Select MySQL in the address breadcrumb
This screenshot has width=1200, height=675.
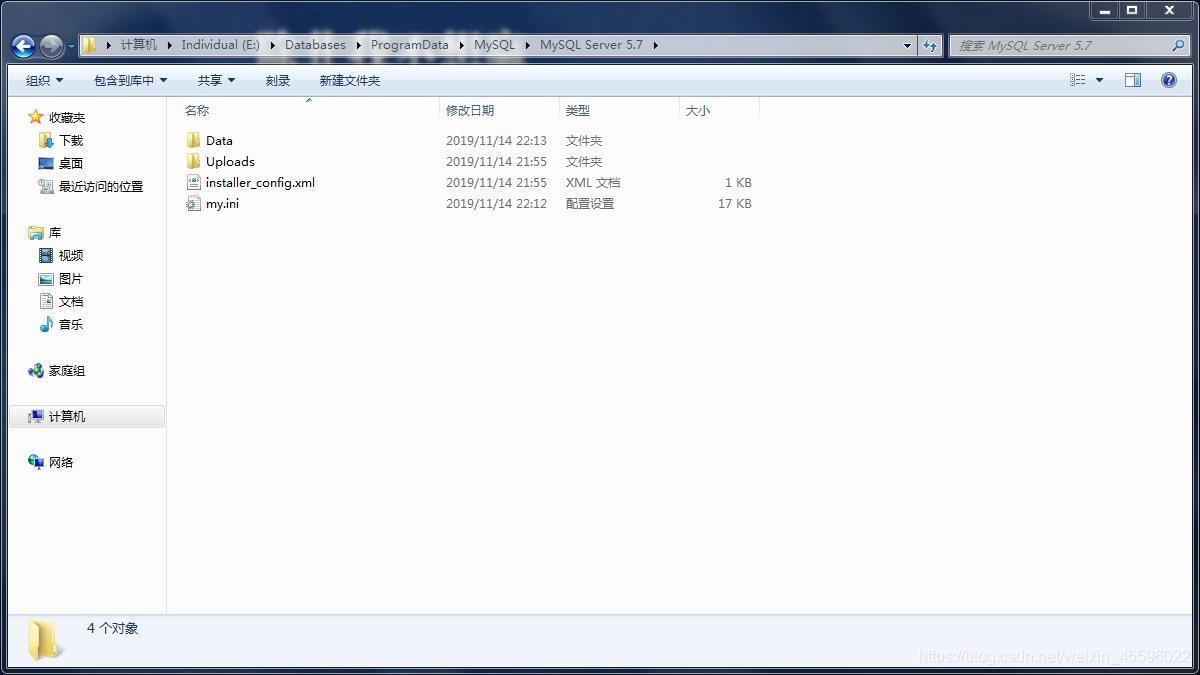tap(494, 45)
